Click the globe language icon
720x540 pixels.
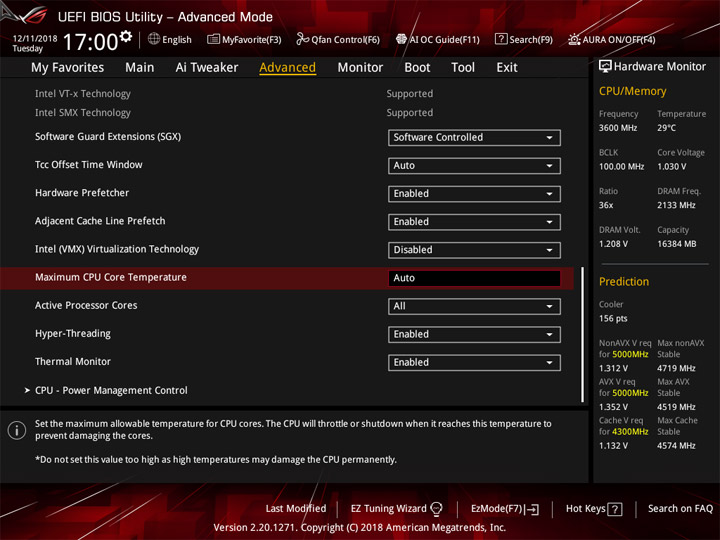(x=154, y=39)
